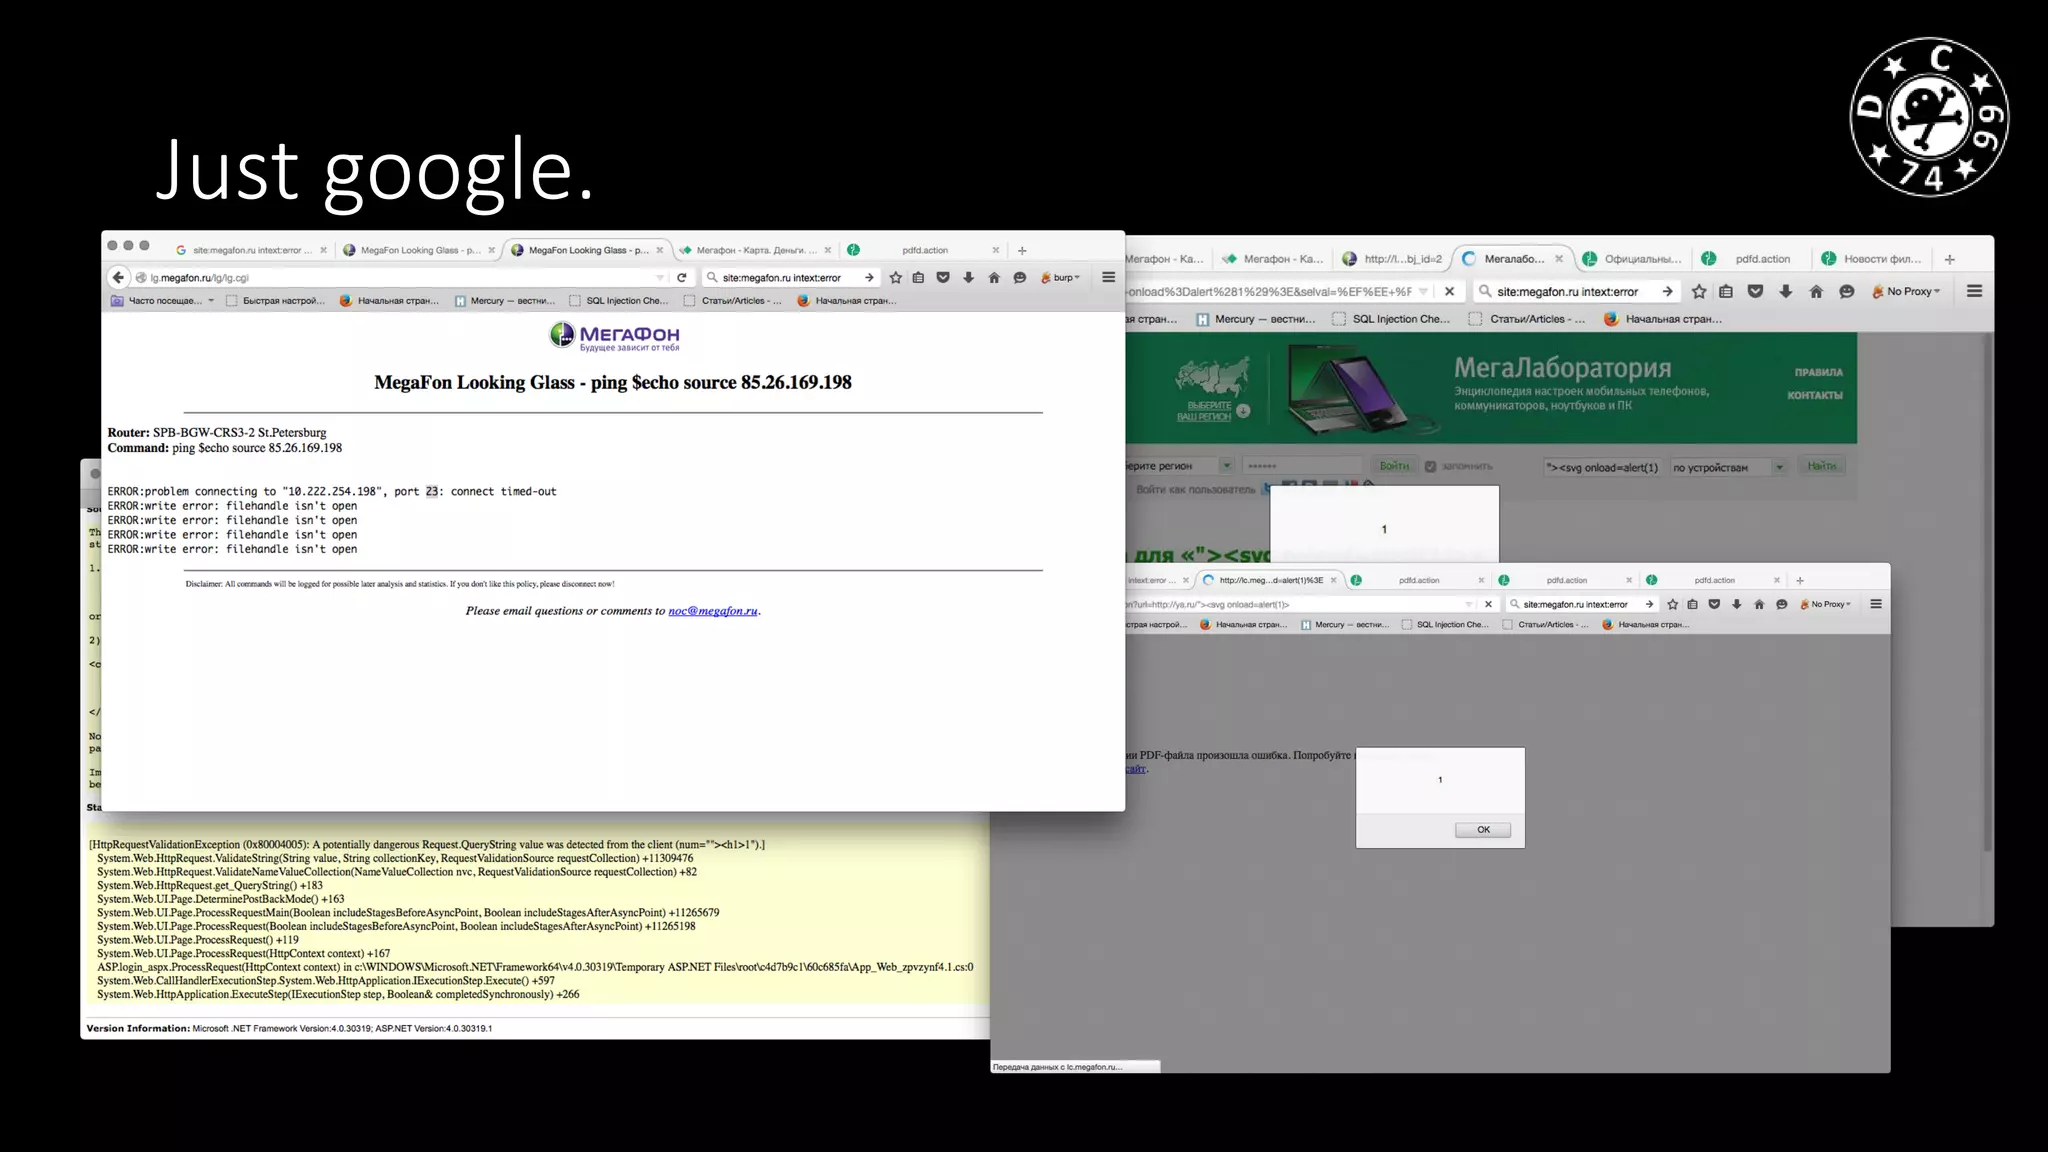Open hamburger menu in PDF error window
This screenshot has height=1152, width=2048.
(1876, 604)
